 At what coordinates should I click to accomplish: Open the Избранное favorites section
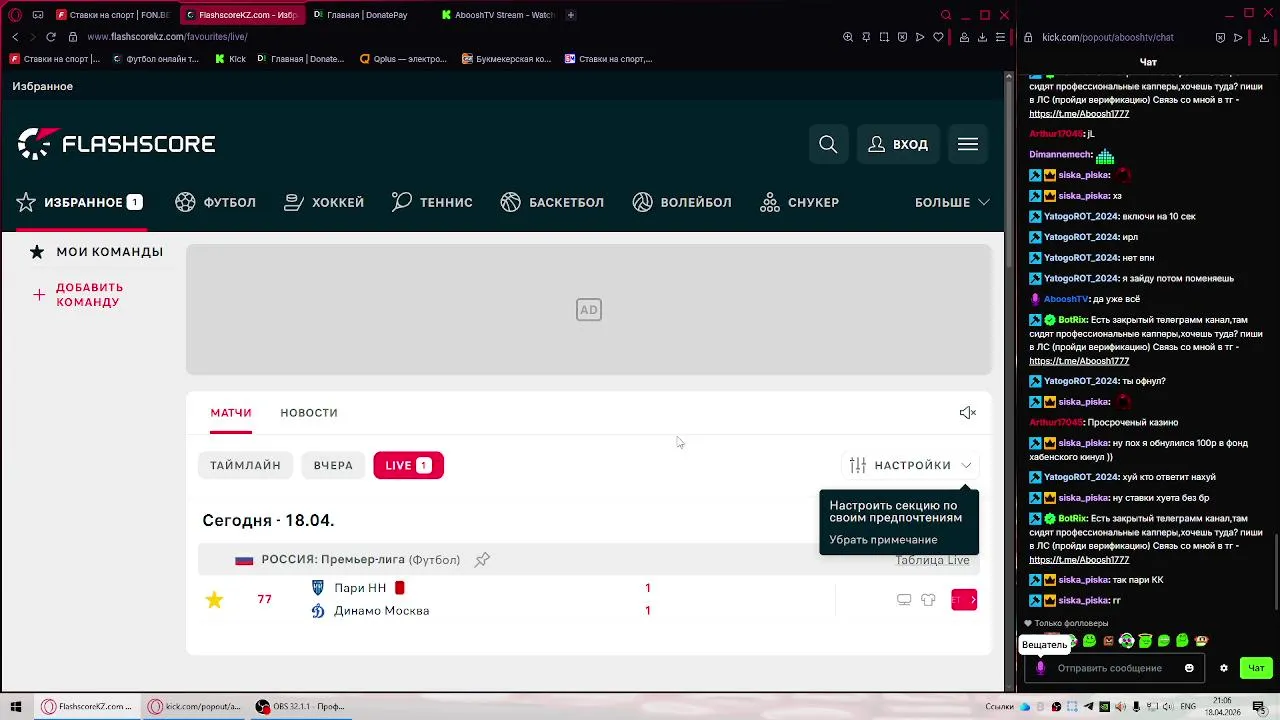point(79,202)
